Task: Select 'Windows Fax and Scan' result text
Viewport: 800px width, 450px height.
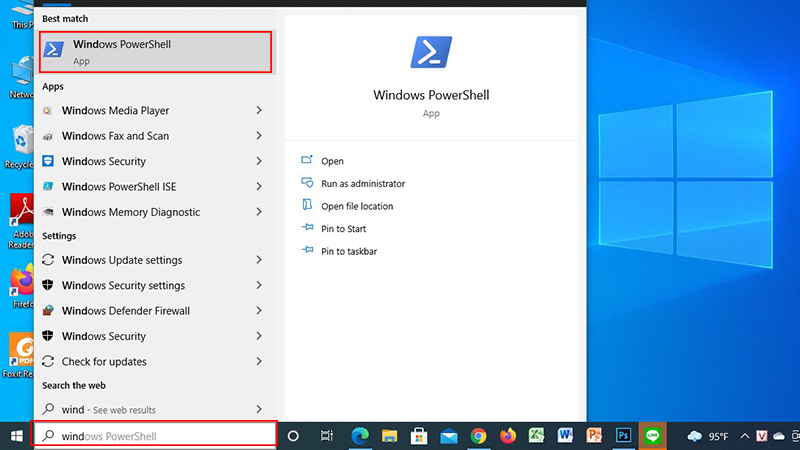Action: [x=115, y=136]
